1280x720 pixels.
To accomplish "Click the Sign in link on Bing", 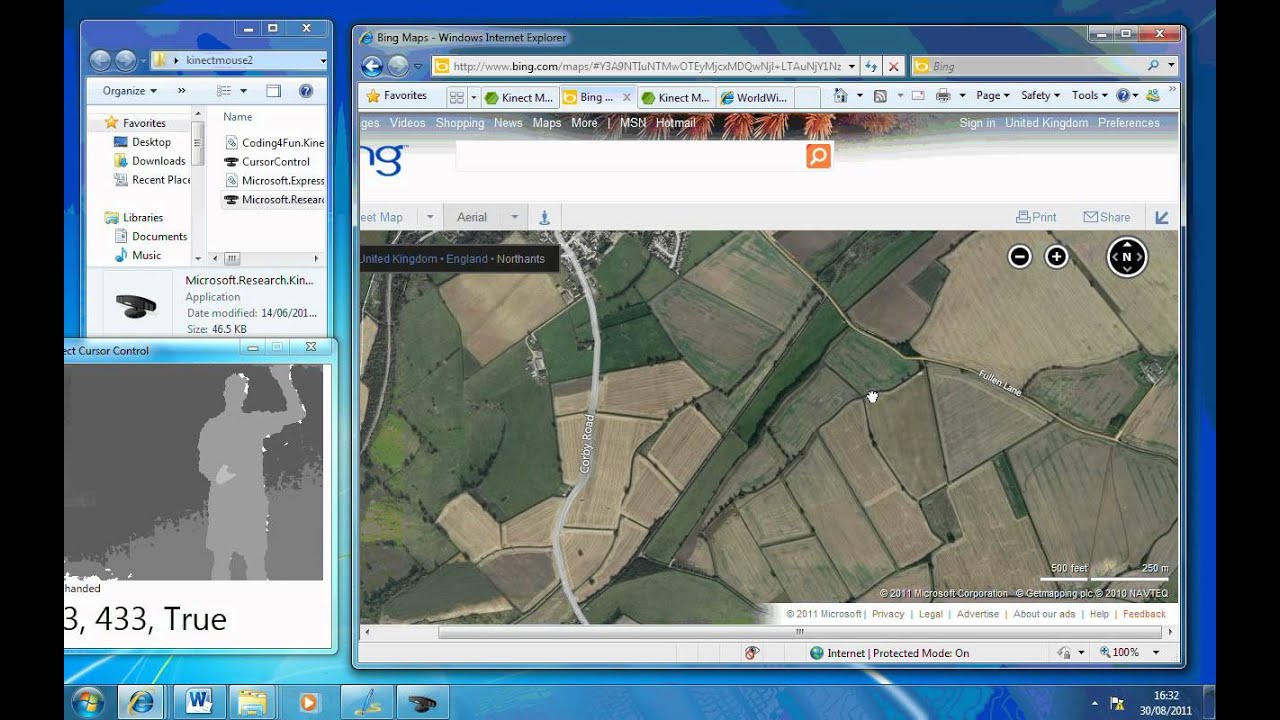I will coord(977,123).
